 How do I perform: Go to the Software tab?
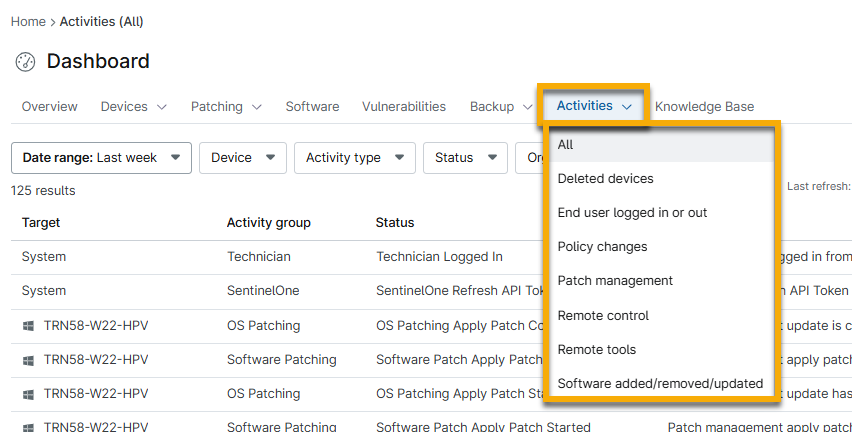[x=312, y=106]
